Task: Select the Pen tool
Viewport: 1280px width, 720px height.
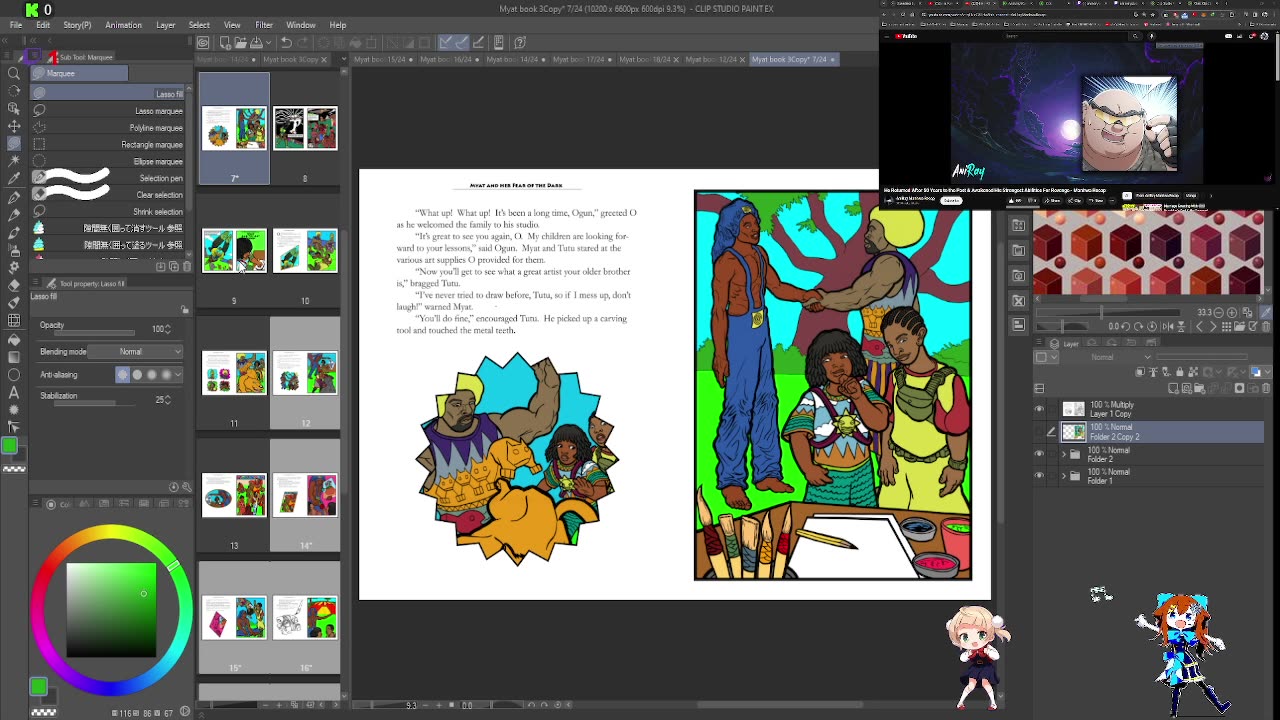Action: 14,196
